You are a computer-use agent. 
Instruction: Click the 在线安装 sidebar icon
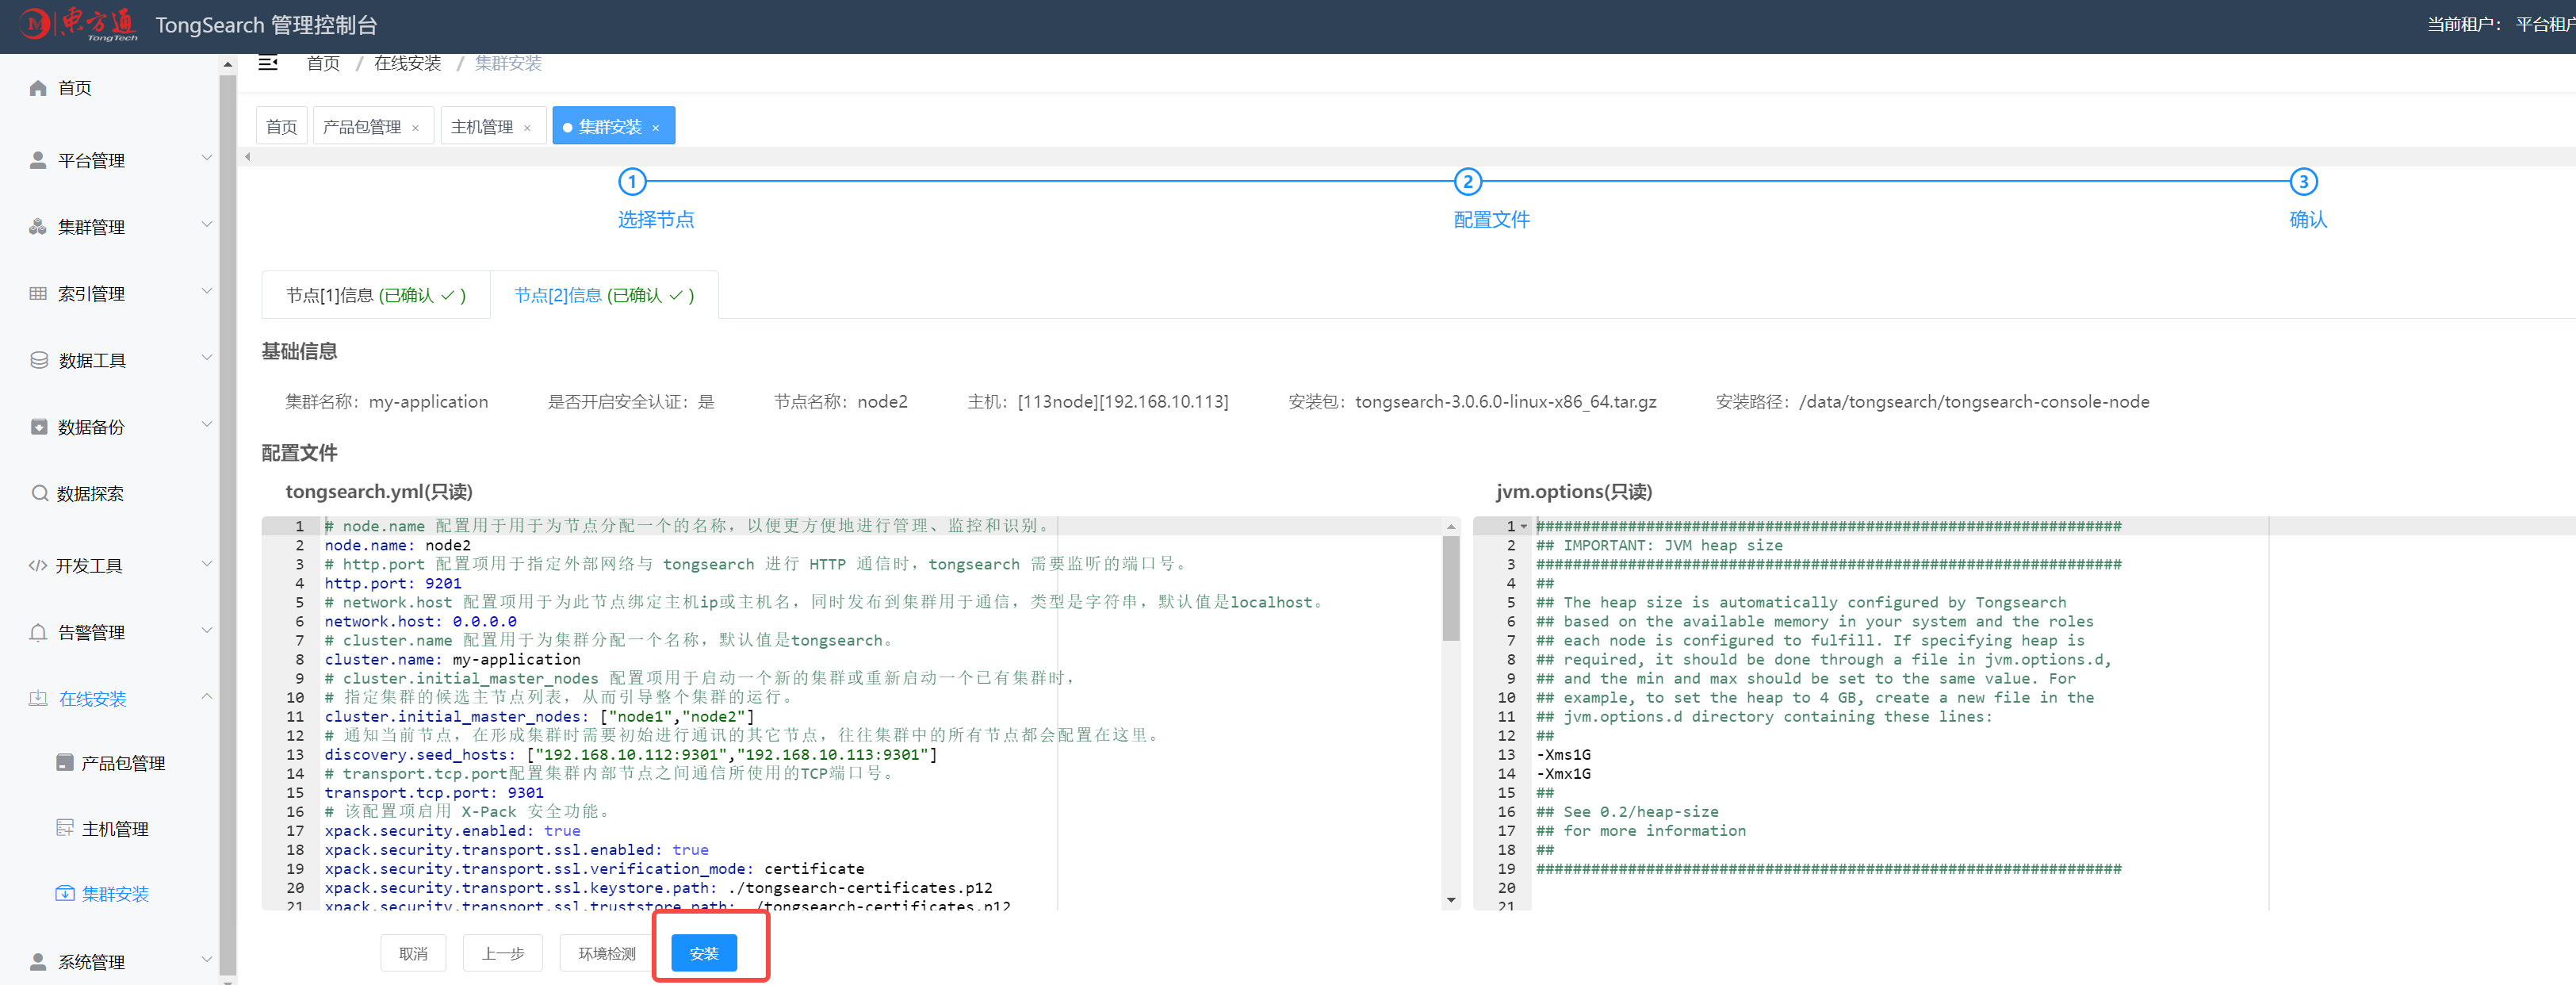click(38, 698)
